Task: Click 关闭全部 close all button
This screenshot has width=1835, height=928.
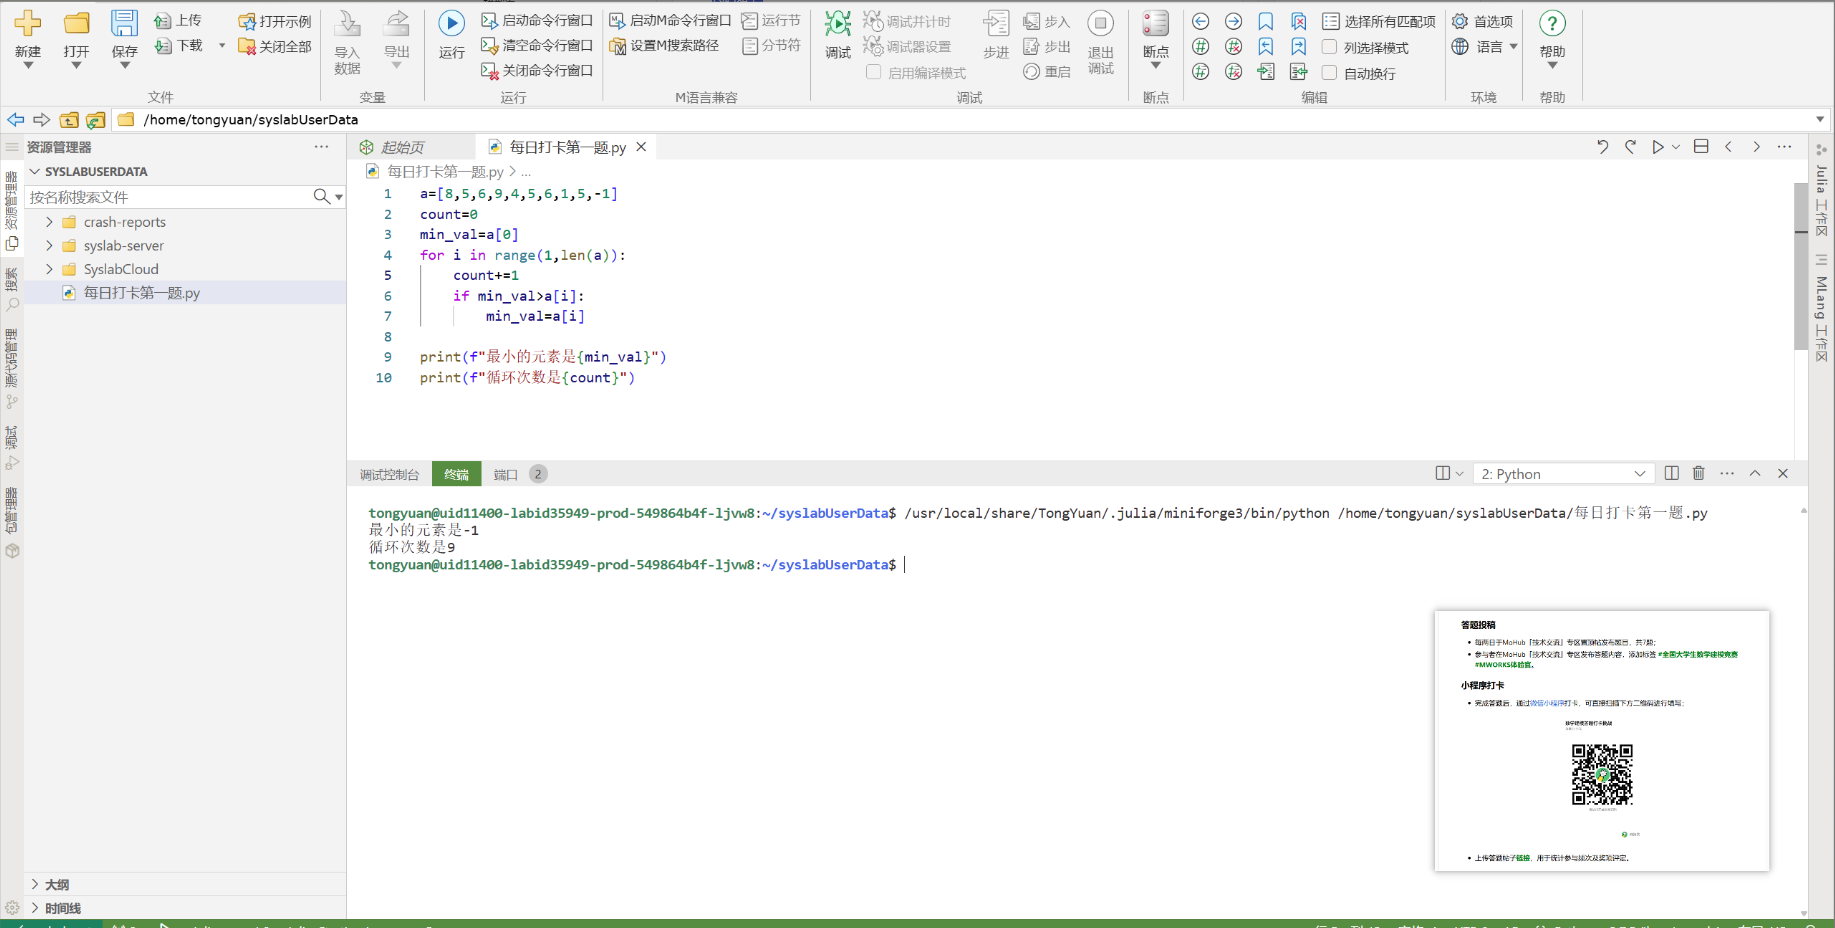Action: [275, 47]
